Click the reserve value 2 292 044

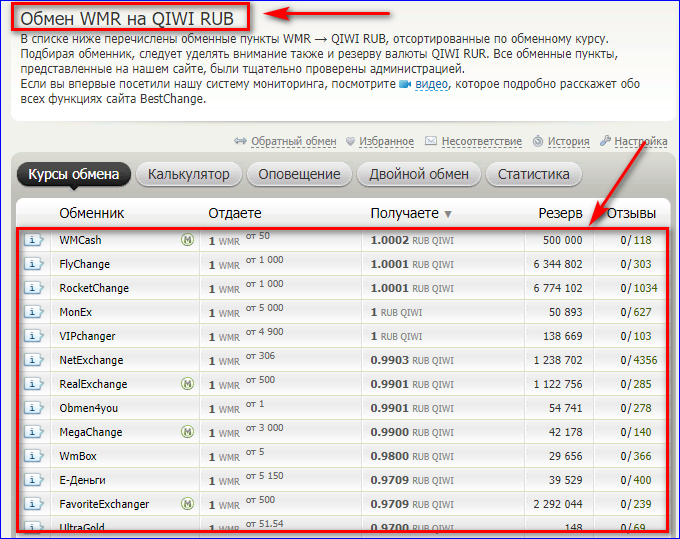(558, 504)
